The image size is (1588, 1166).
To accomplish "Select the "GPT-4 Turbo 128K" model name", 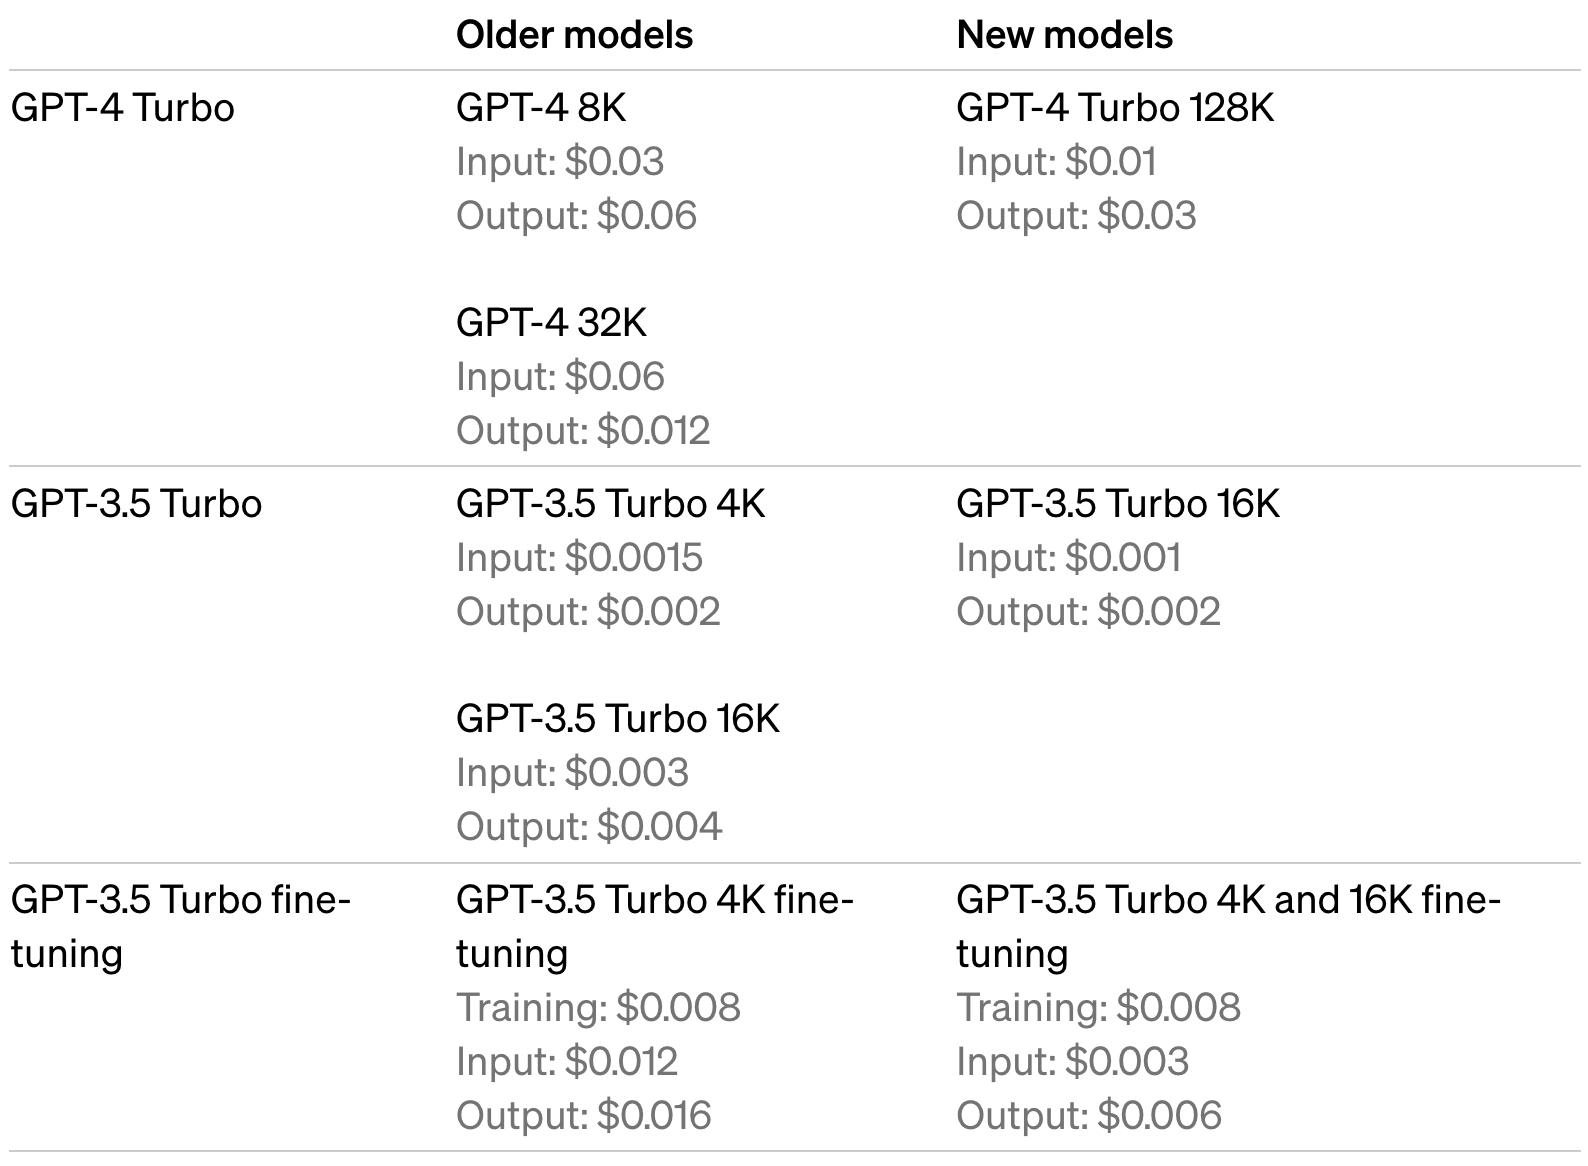I will point(1115,107).
